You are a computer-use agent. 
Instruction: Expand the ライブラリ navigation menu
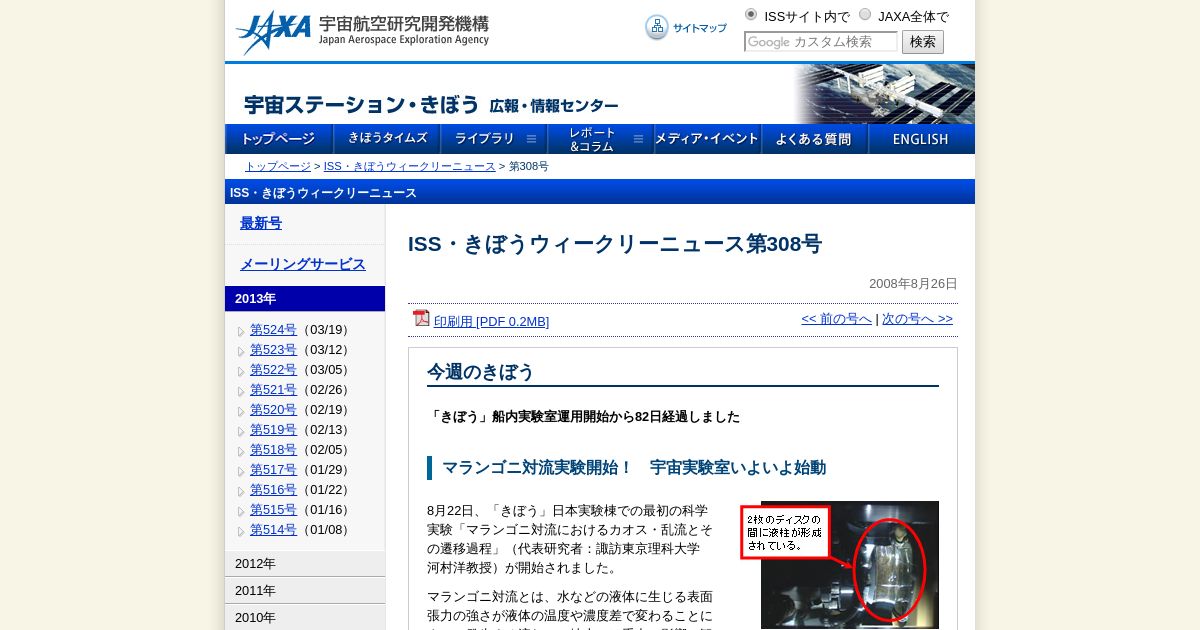tap(494, 139)
